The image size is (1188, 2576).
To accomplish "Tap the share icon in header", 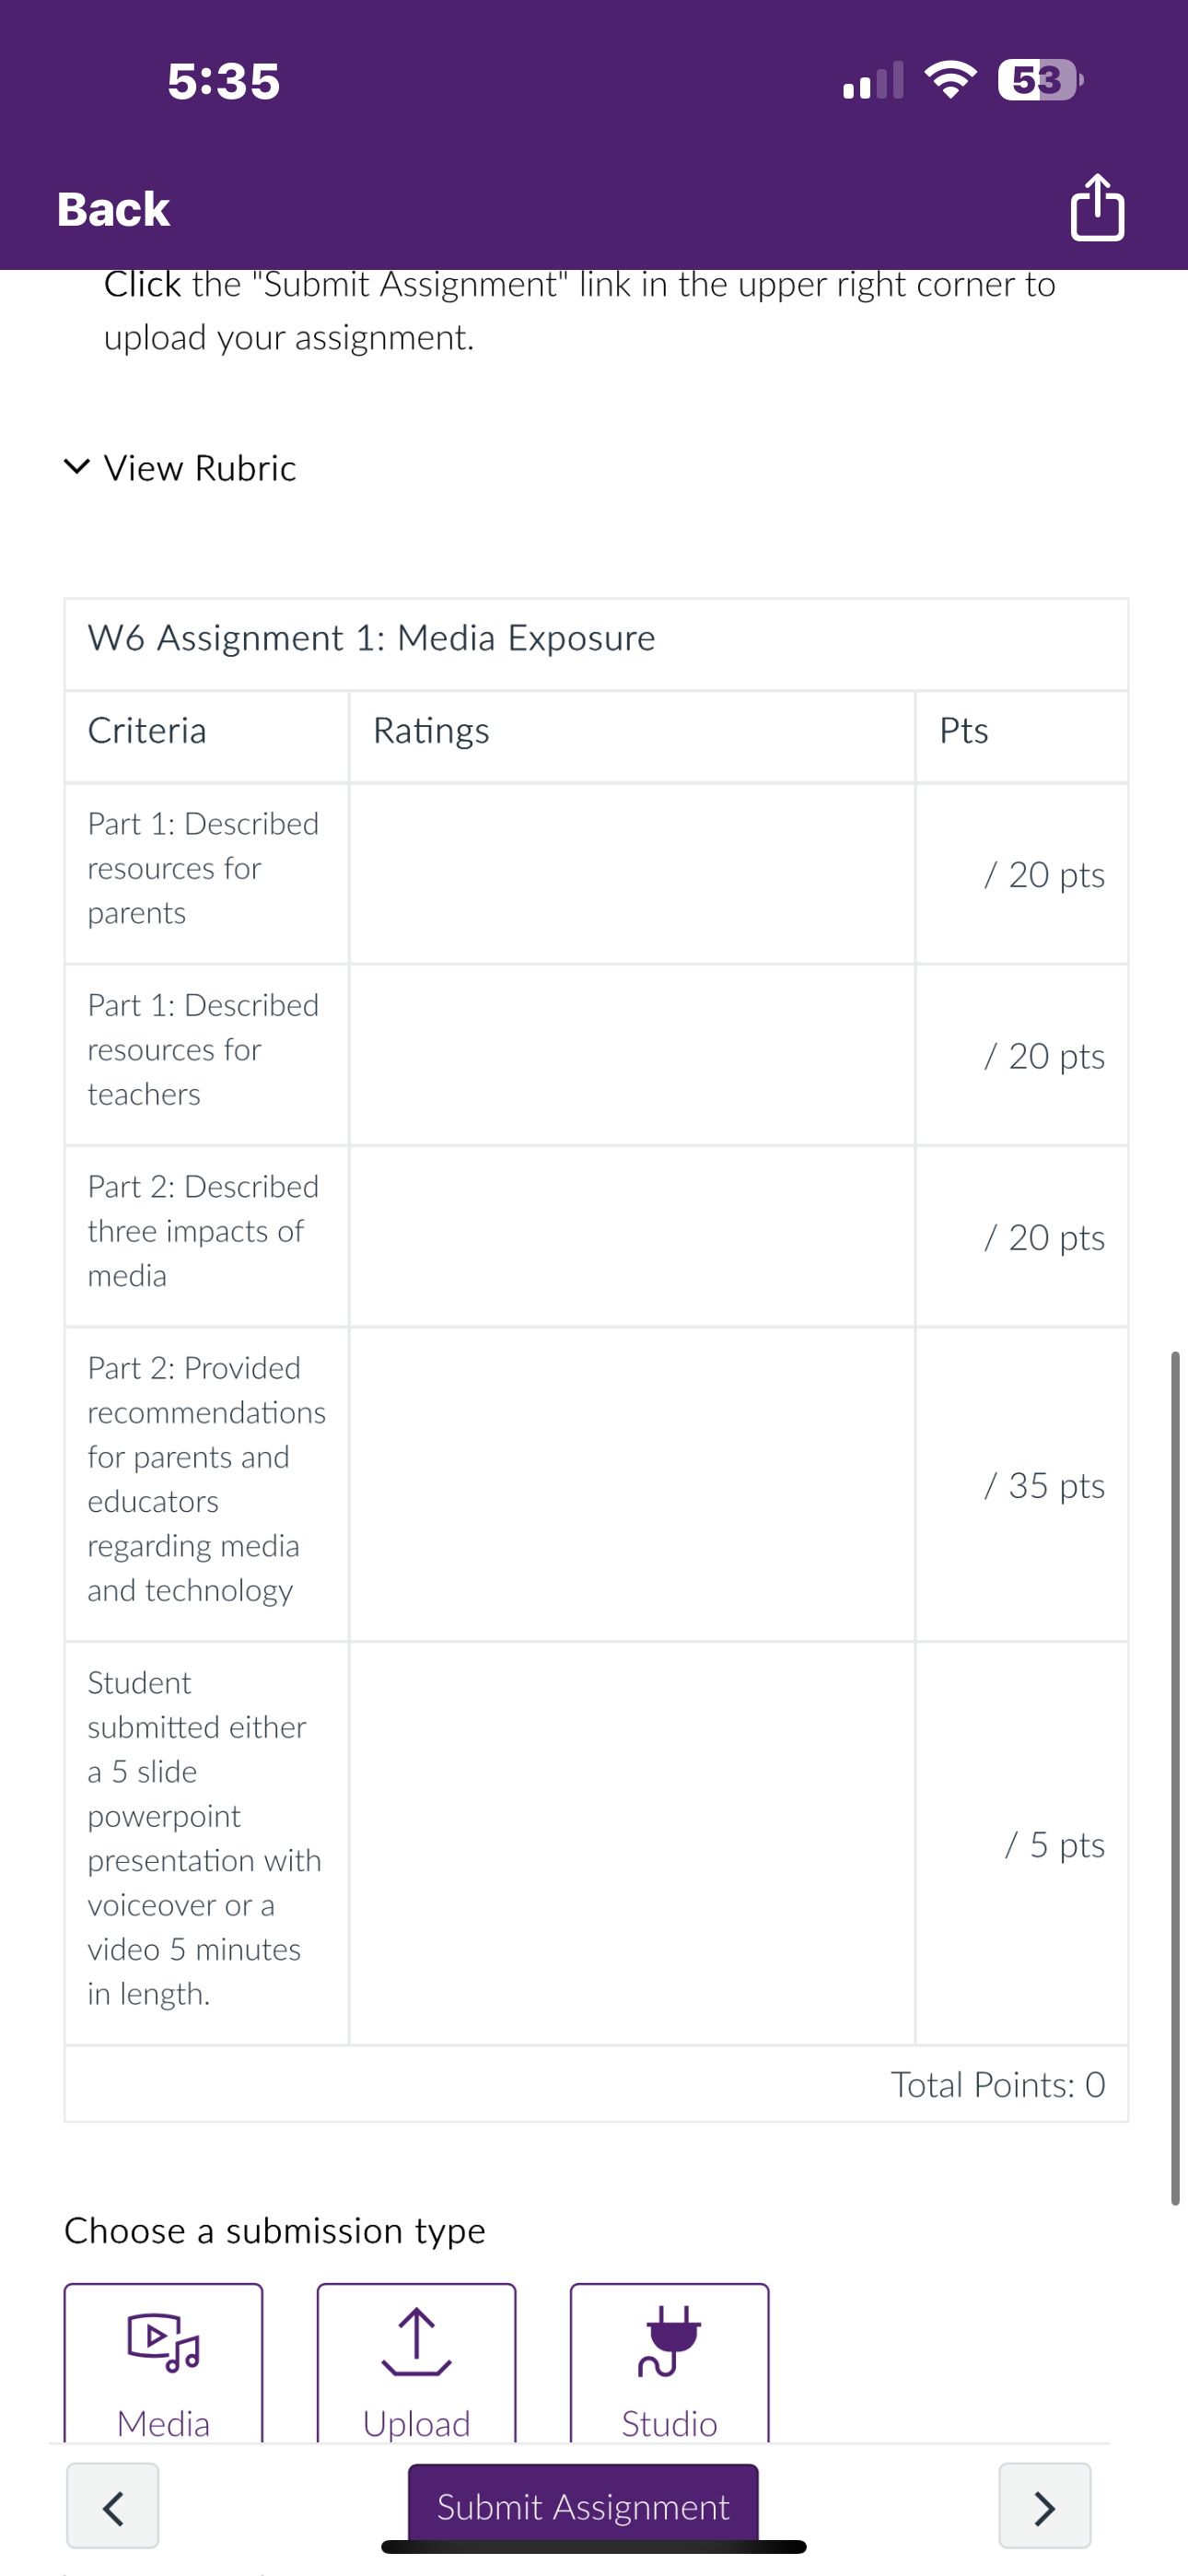I will coord(1097,208).
